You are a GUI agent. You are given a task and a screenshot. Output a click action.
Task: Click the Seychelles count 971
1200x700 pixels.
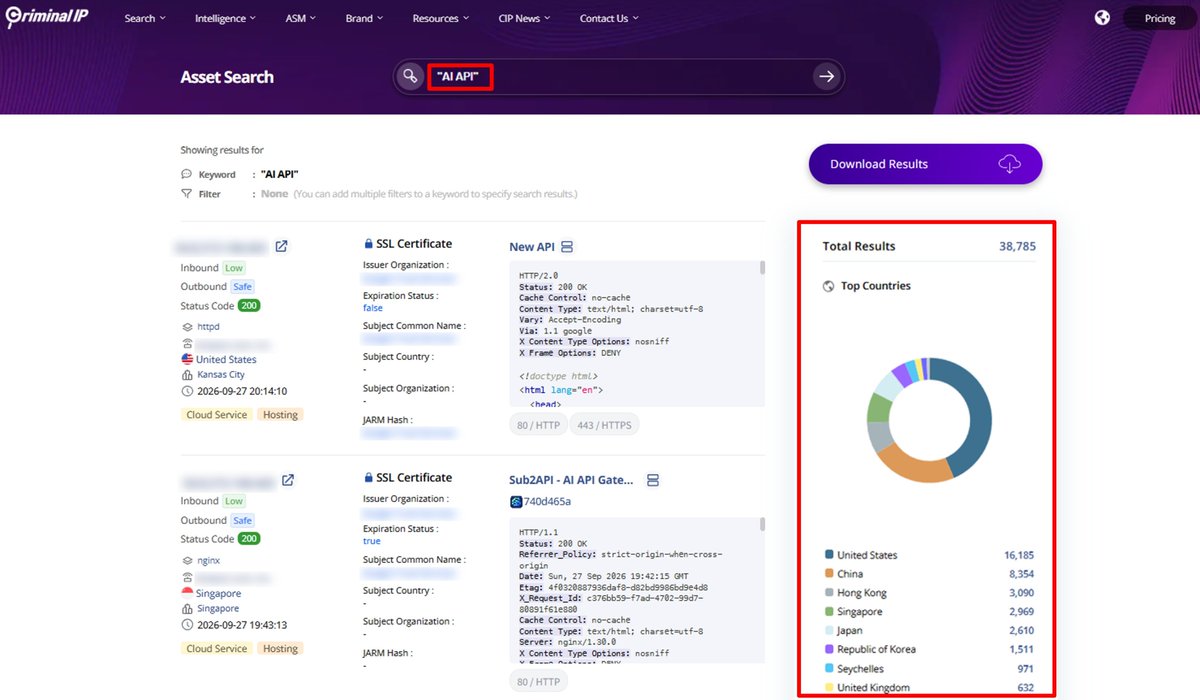point(1024,668)
